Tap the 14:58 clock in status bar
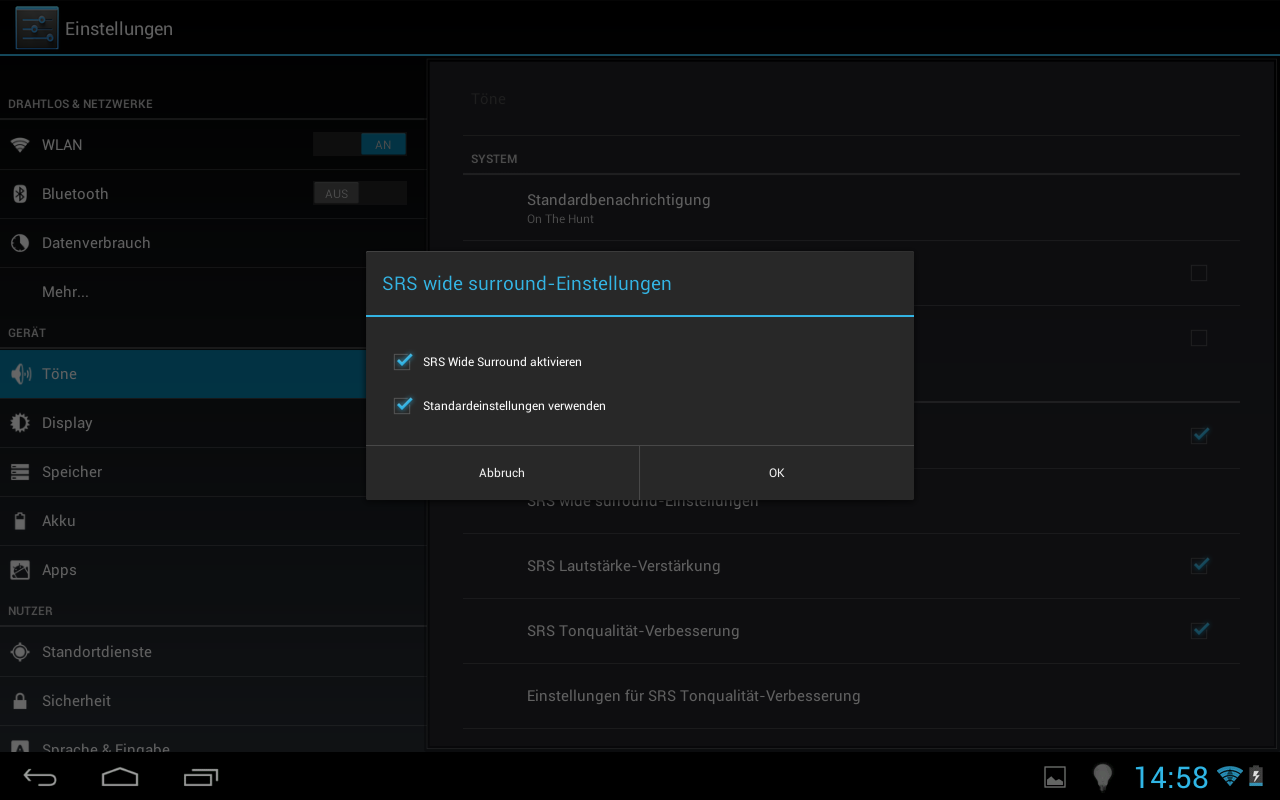Image resolution: width=1280 pixels, height=800 pixels. pyautogui.click(x=1171, y=777)
